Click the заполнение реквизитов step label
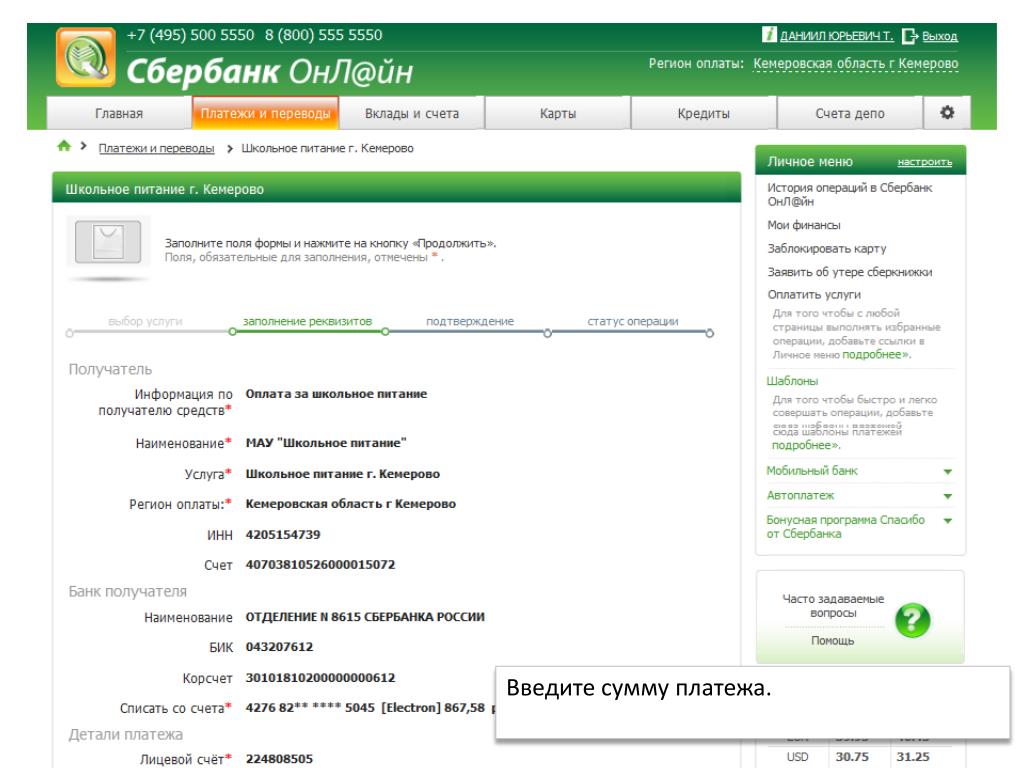Image resolution: width=1024 pixels, height=768 pixels. point(307,321)
